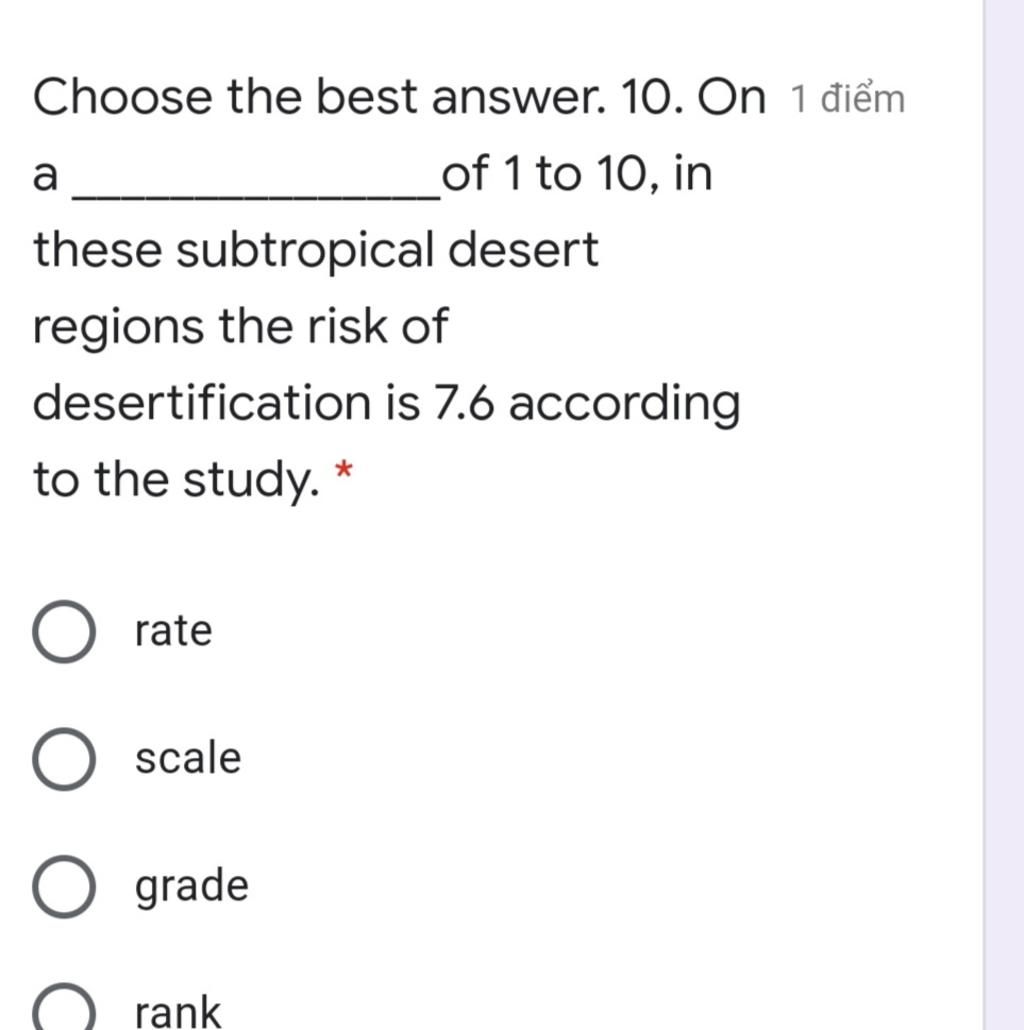This screenshot has width=1024, height=1030.
Task: Click the "rank" option label text
Action: pyautogui.click(x=177, y=1010)
